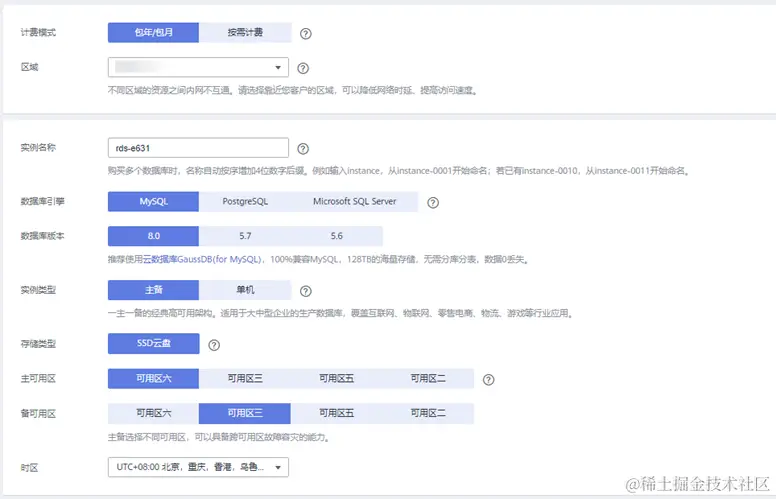
Task: Click the rds-e631 instance name field
Action: pyautogui.click(x=198, y=148)
